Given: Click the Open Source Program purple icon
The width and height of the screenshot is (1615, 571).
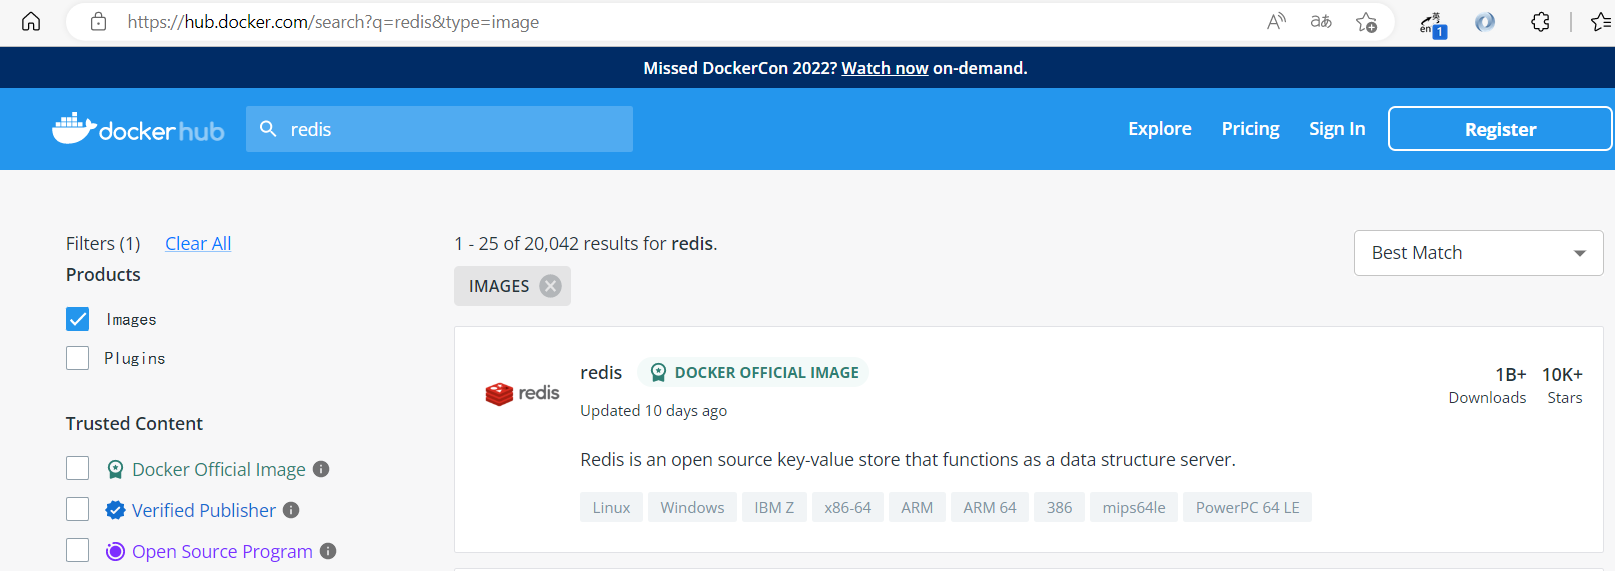Looking at the screenshot, I should click(116, 551).
